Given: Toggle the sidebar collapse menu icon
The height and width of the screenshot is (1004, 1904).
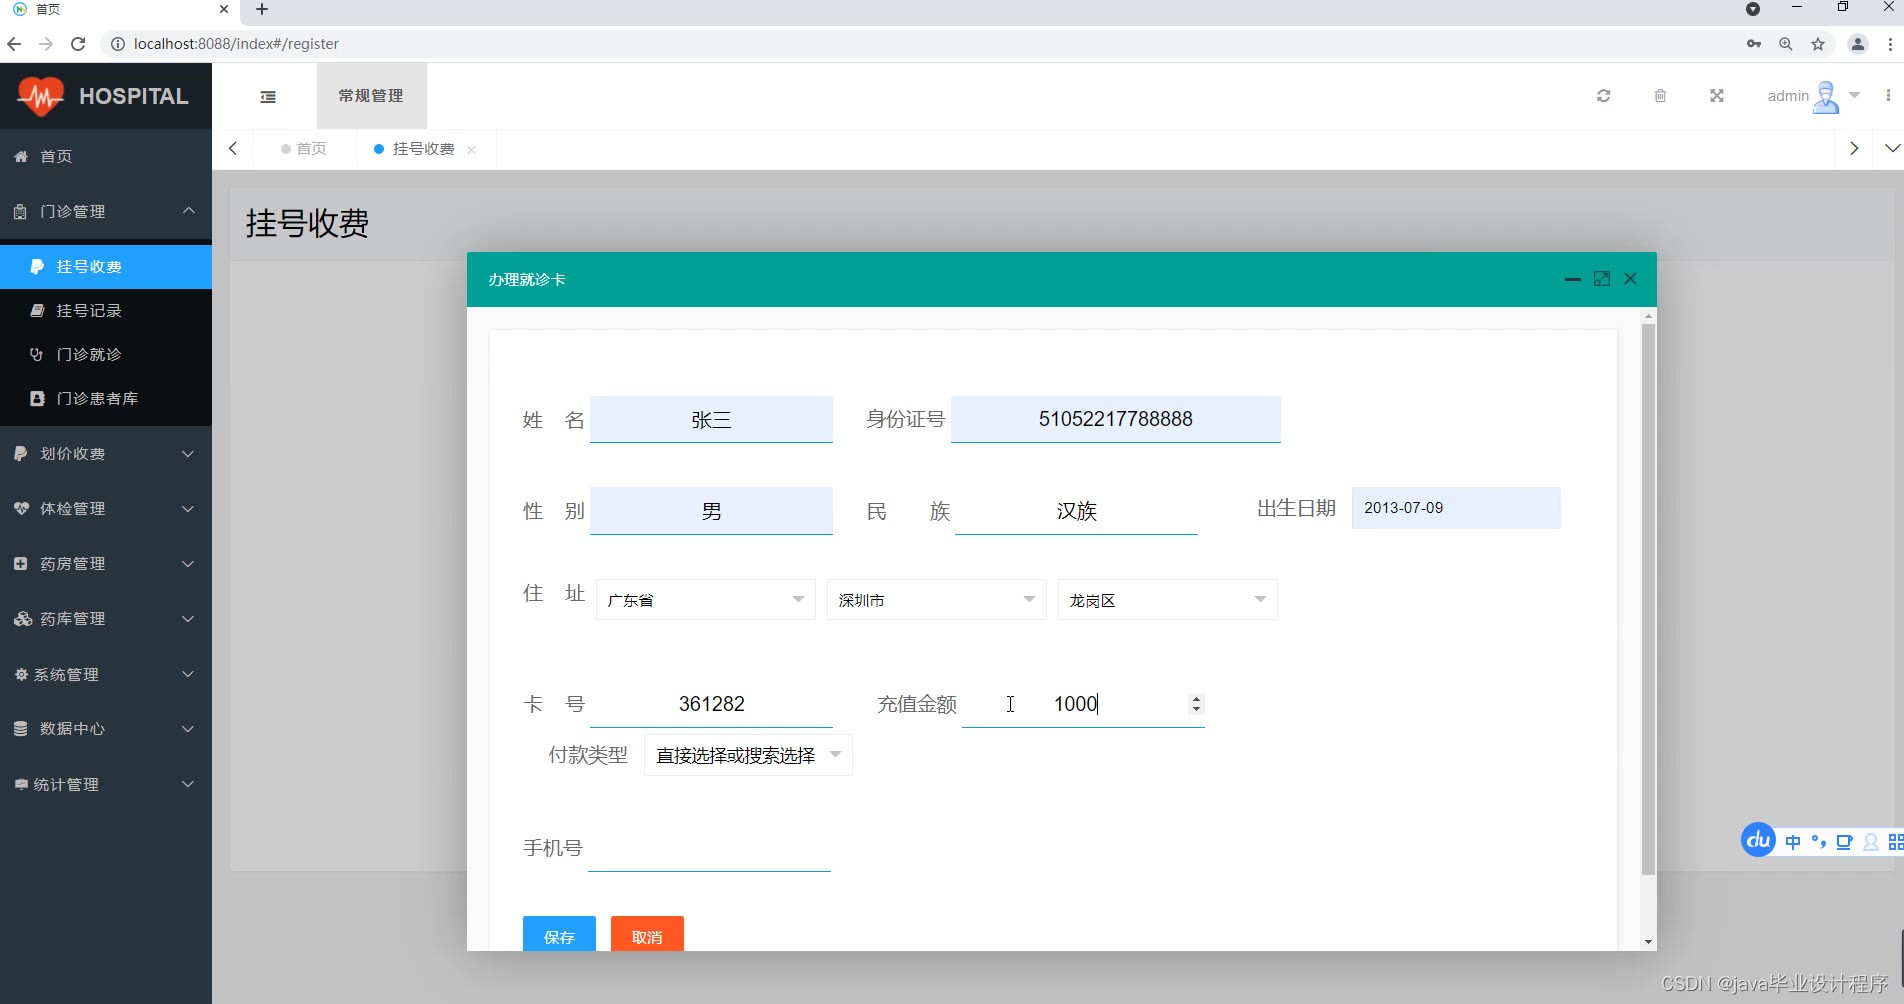Looking at the screenshot, I should click(x=268, y=96).
